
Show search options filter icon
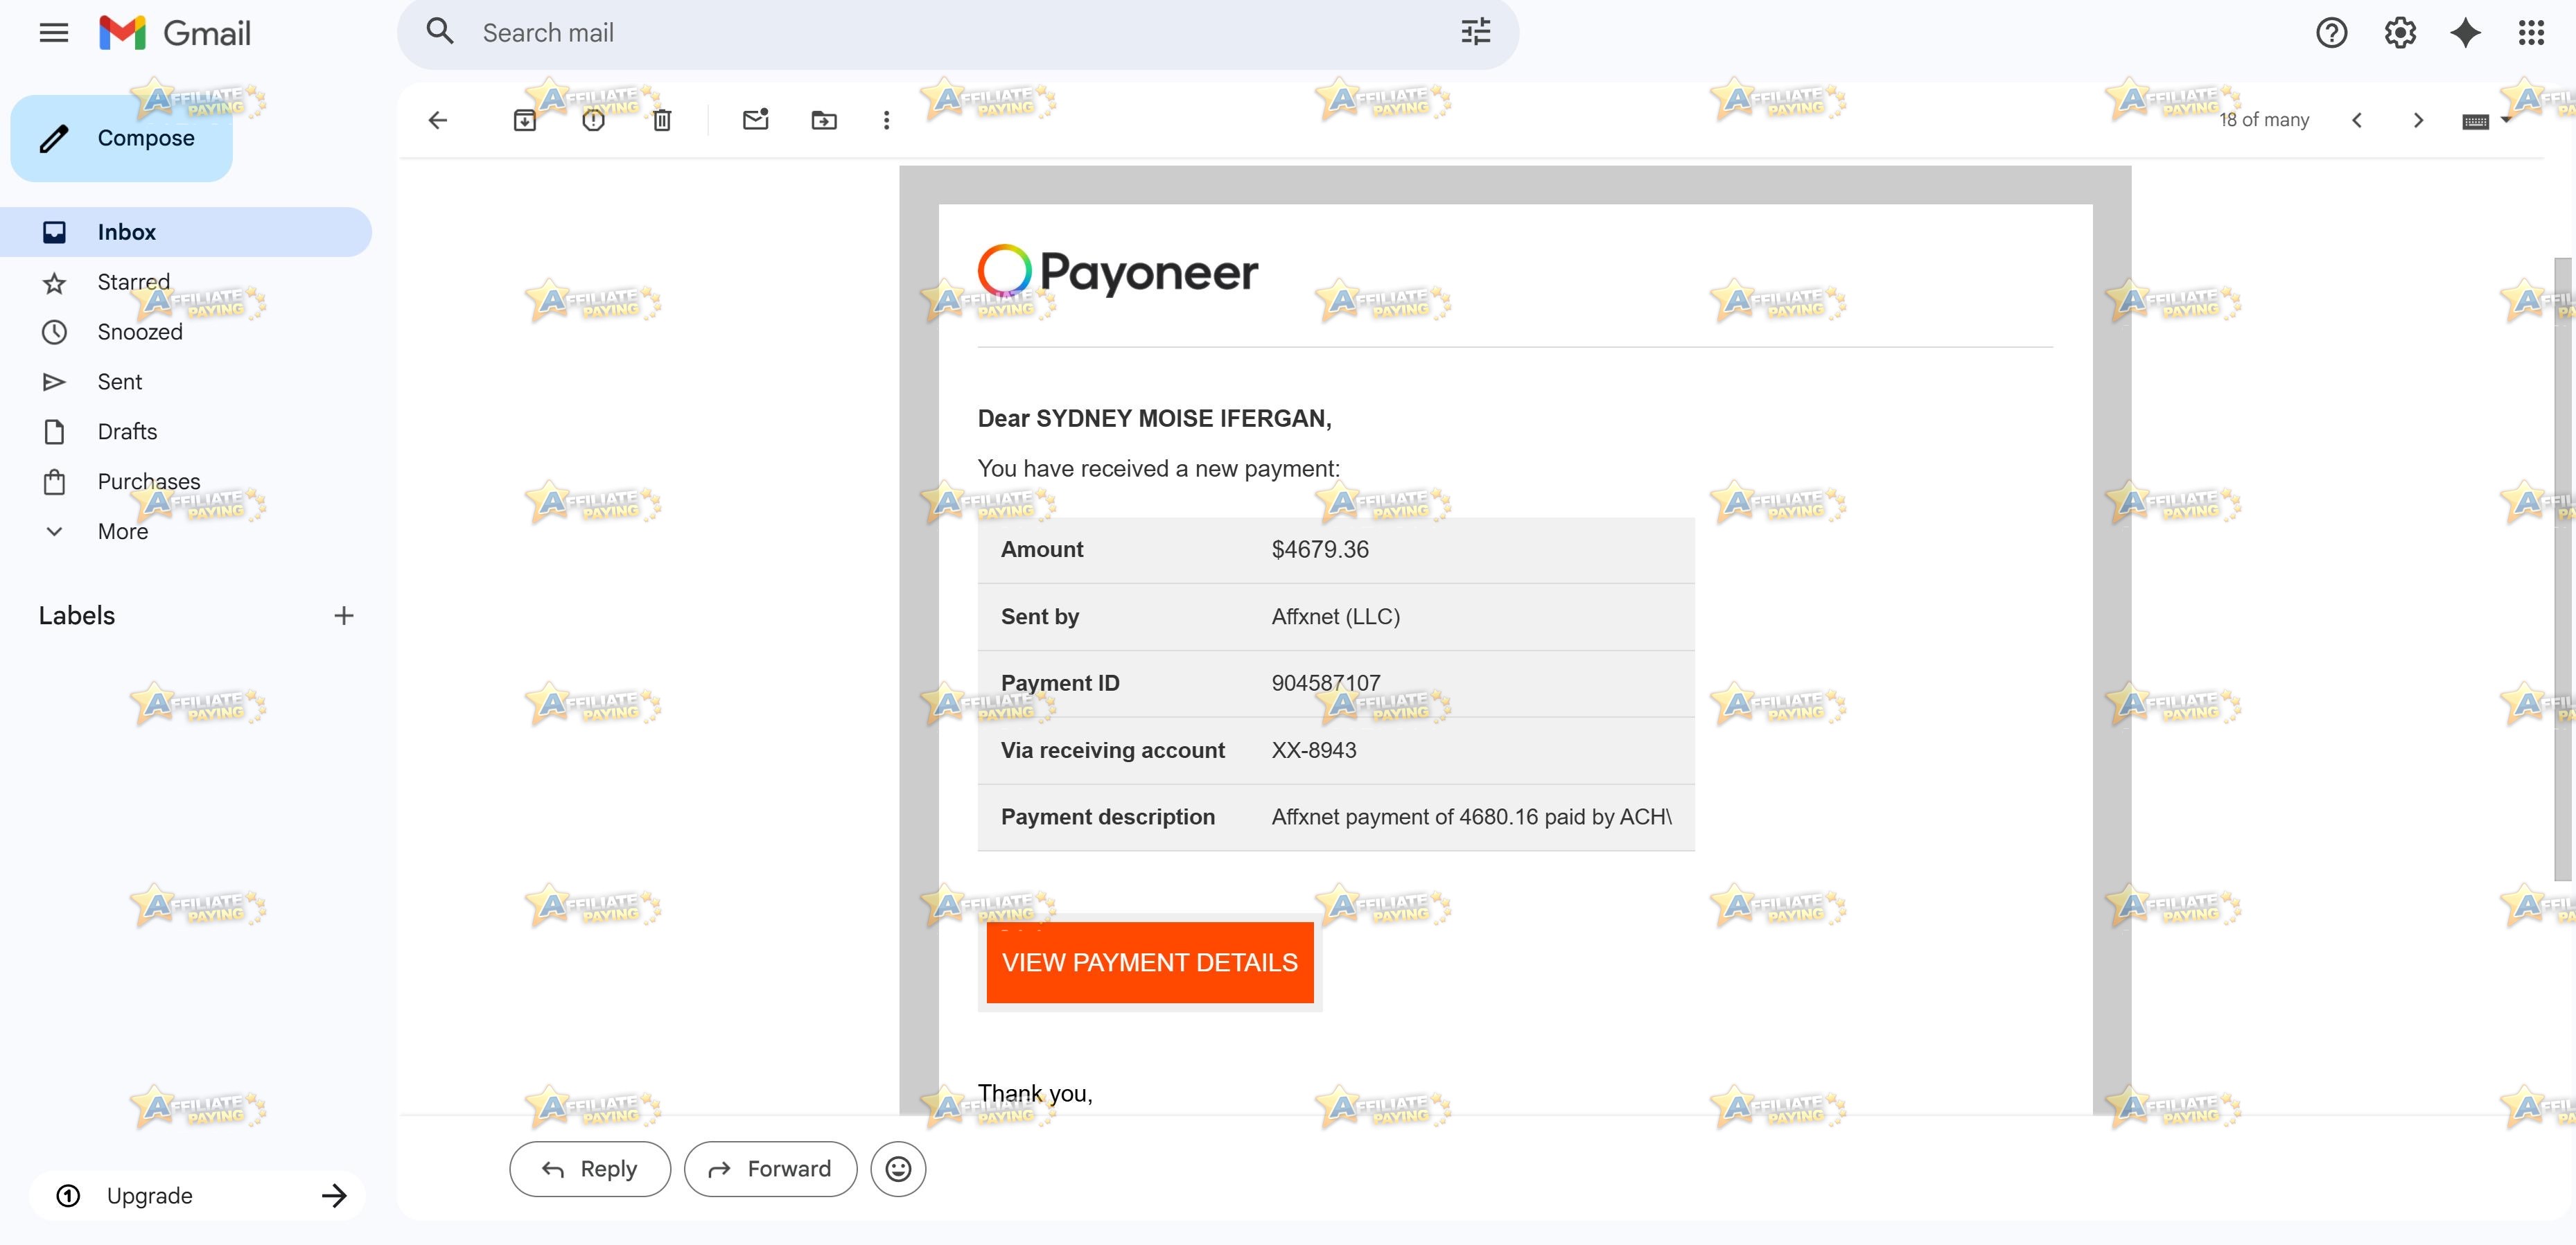(x=1475, y=32)
